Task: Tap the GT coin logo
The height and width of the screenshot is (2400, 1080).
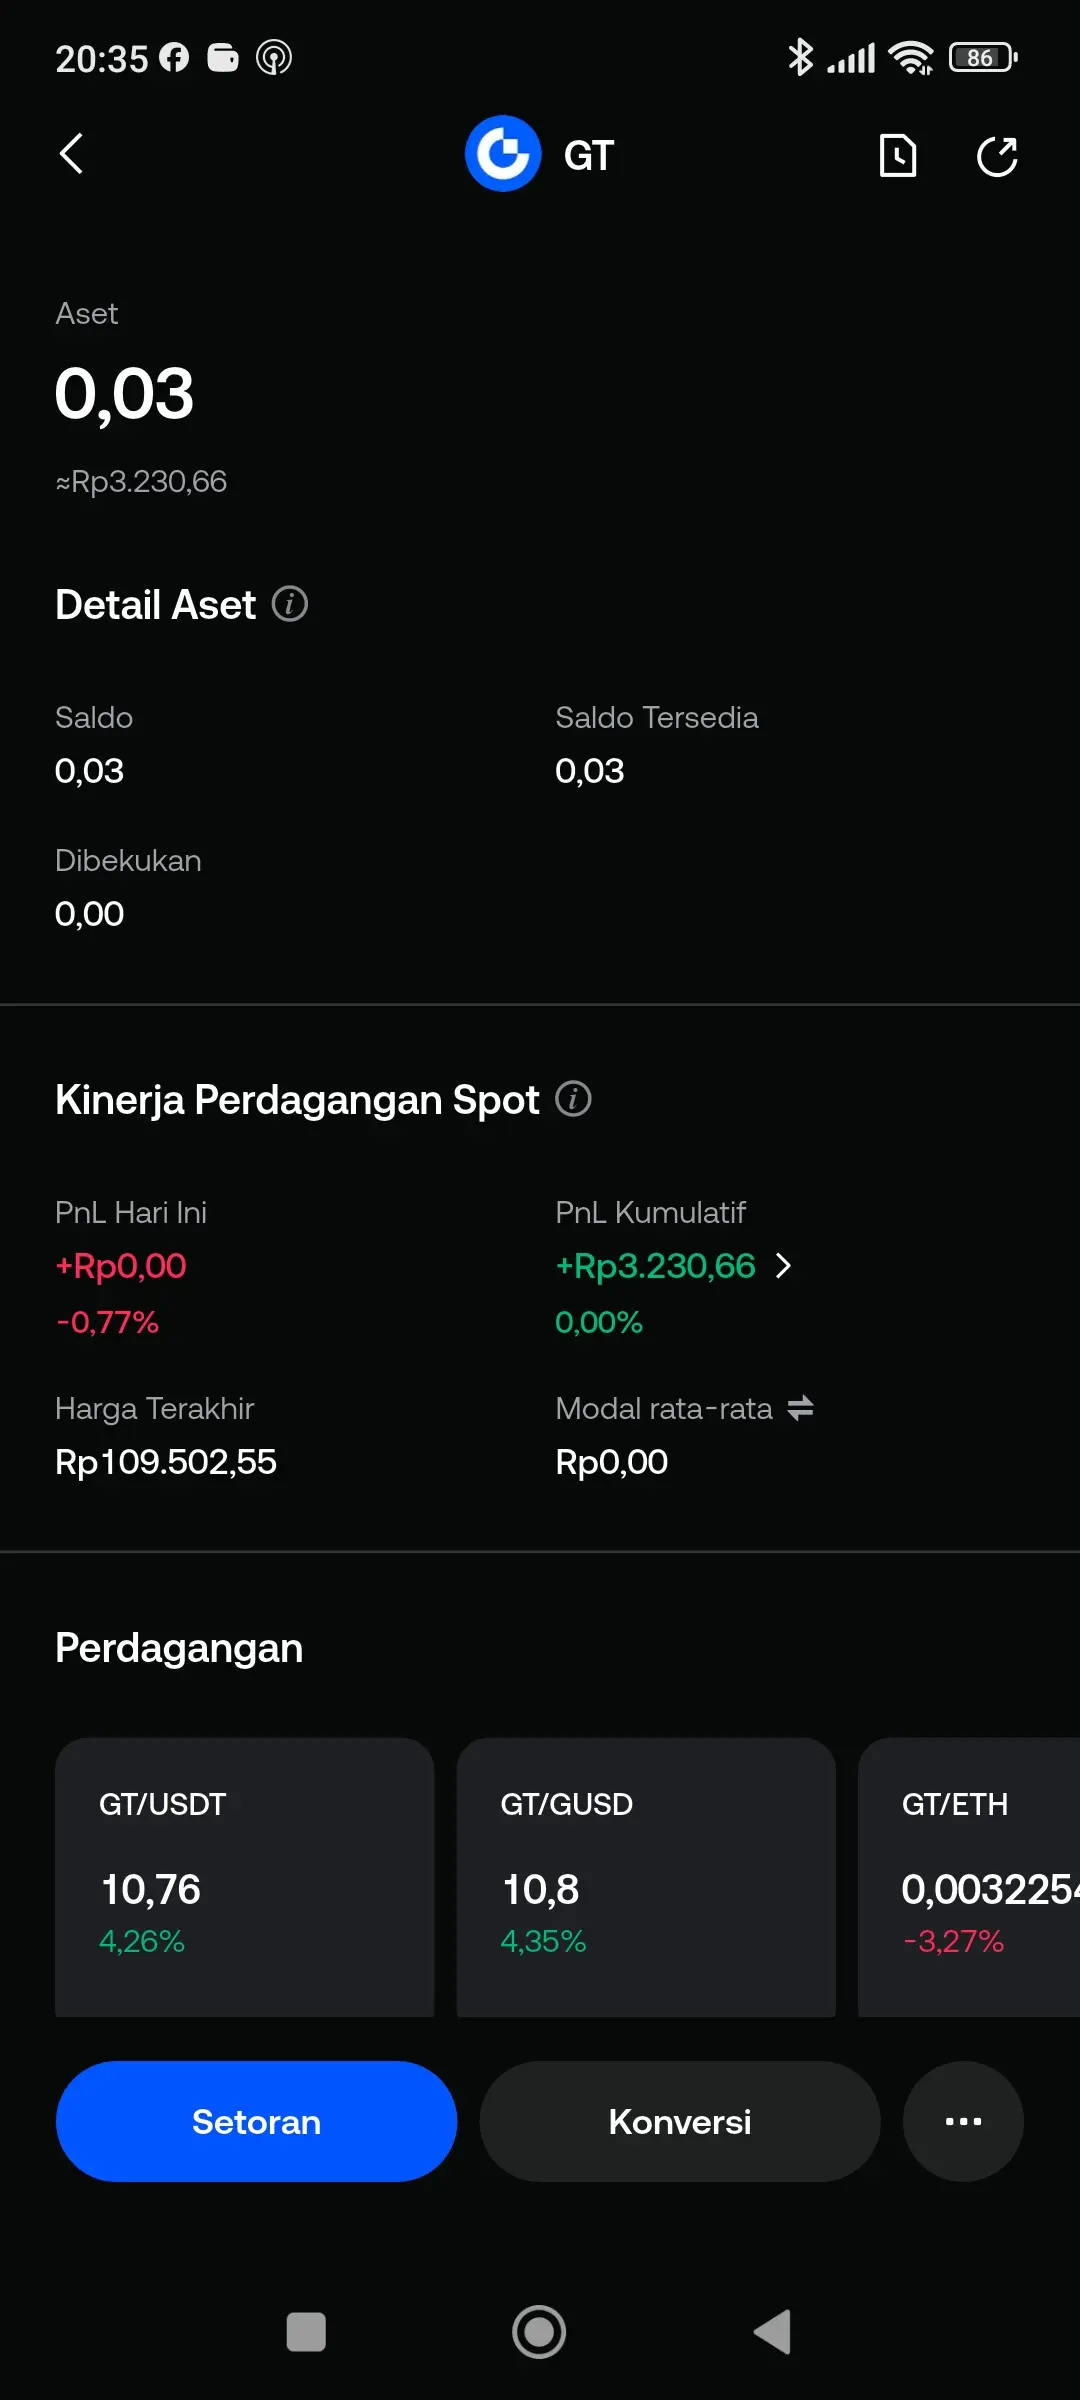Action: [503, 154]
